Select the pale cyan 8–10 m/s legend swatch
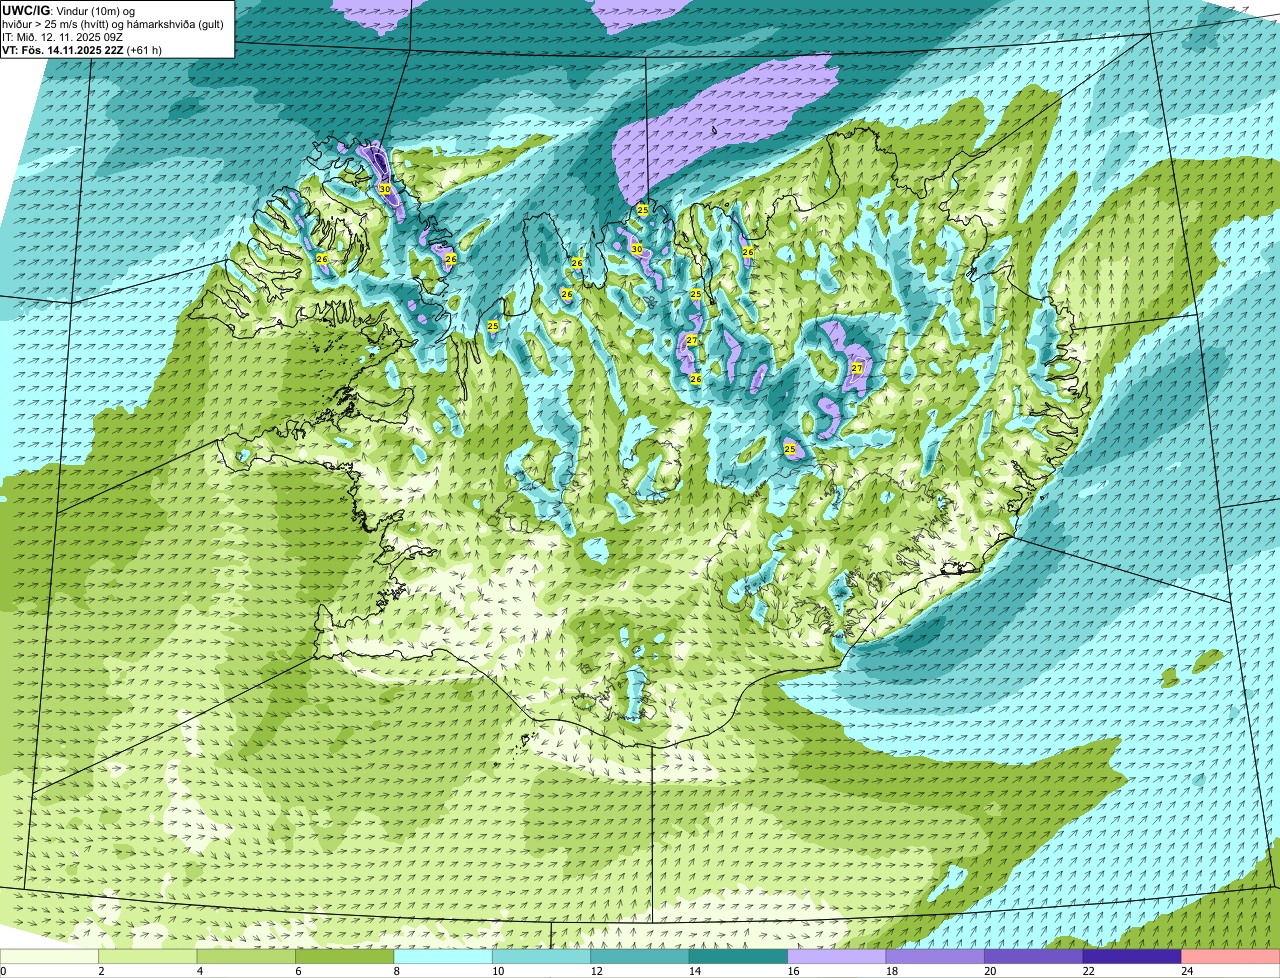Viewport: 1280px width, 978px height. pos(443,956)
